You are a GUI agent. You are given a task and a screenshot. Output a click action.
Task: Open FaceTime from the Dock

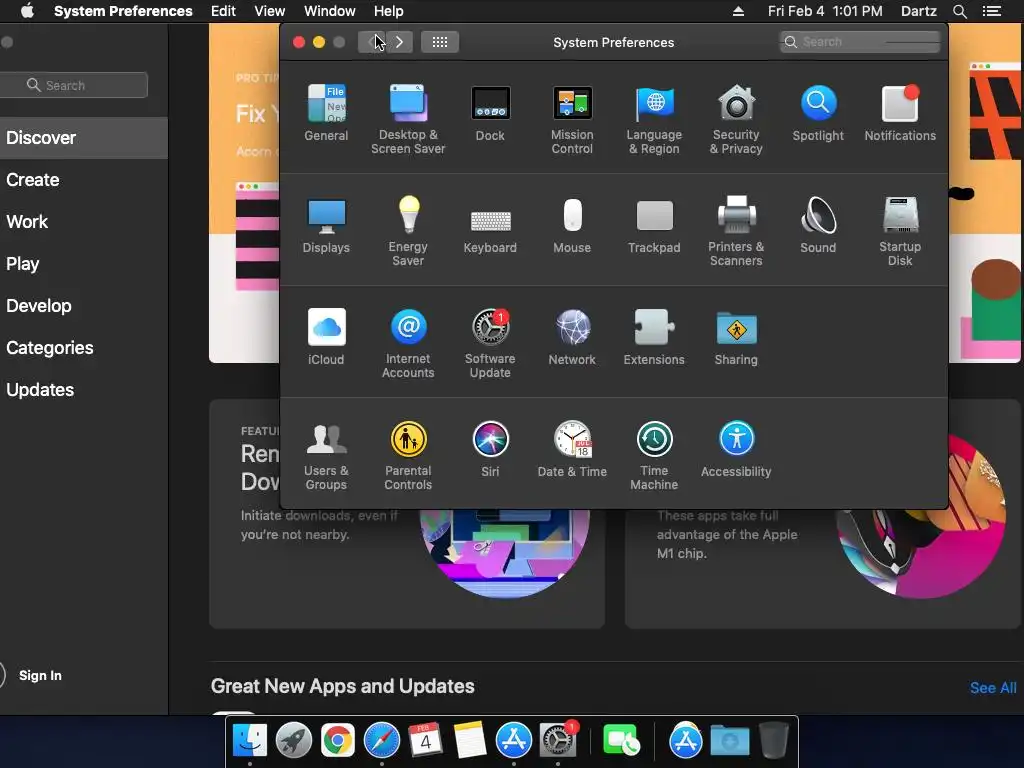620,741
